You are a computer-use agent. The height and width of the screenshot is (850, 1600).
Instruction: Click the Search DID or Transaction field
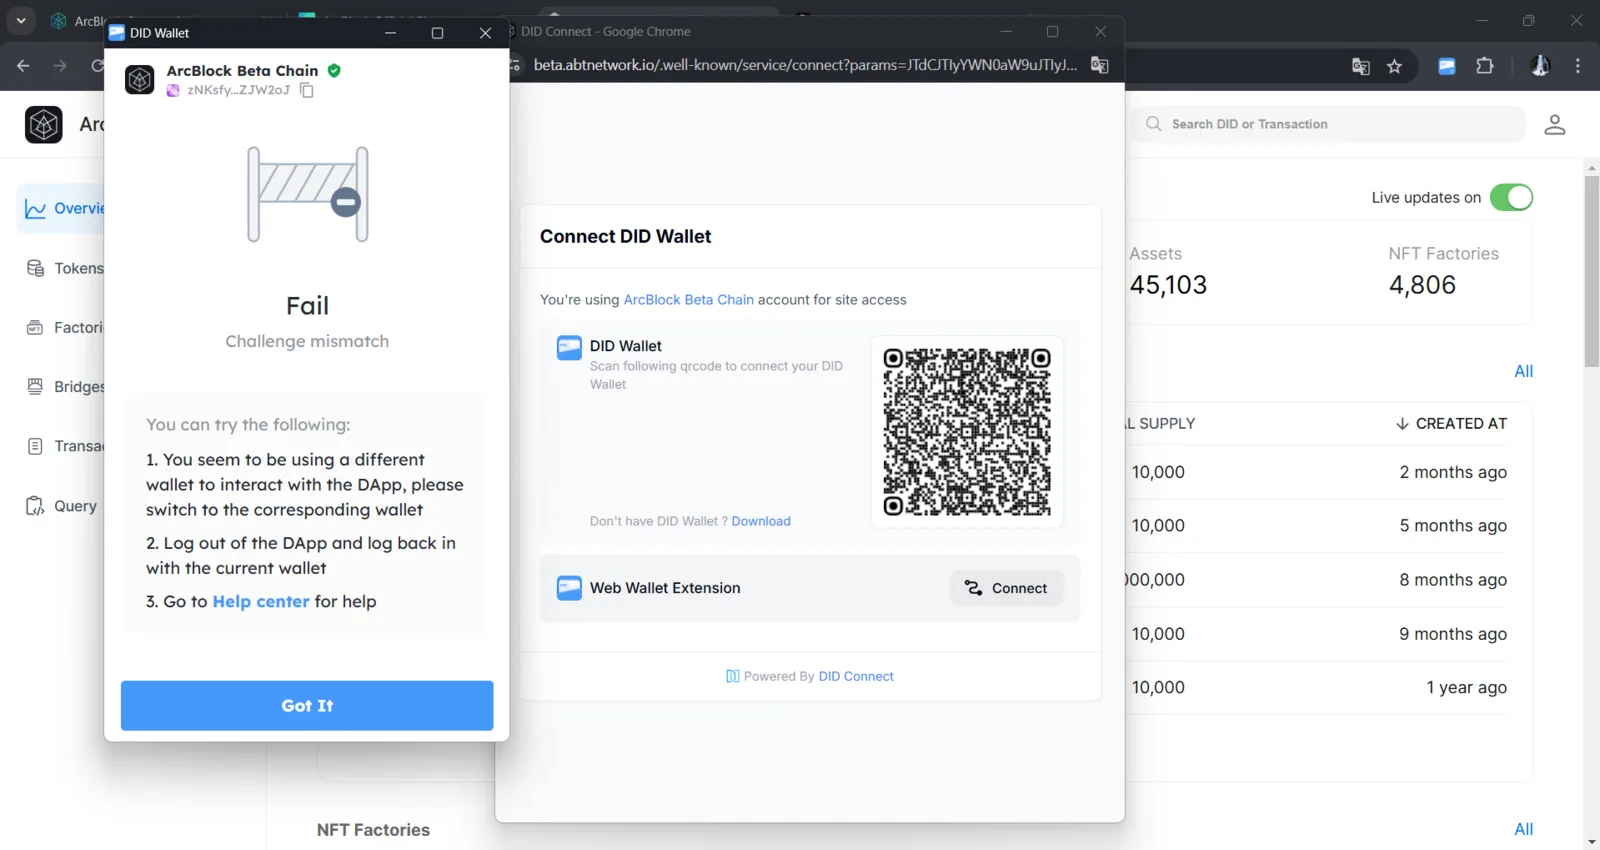[x=1329, y=124]
